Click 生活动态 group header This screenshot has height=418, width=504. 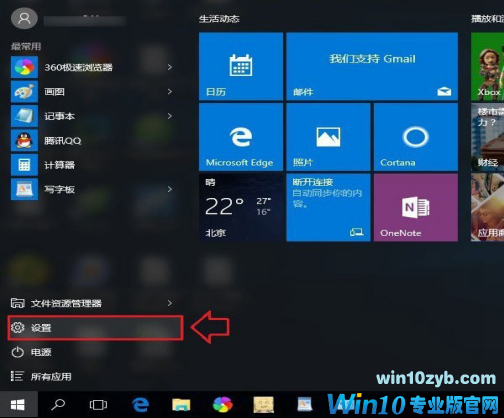point(219,19)
